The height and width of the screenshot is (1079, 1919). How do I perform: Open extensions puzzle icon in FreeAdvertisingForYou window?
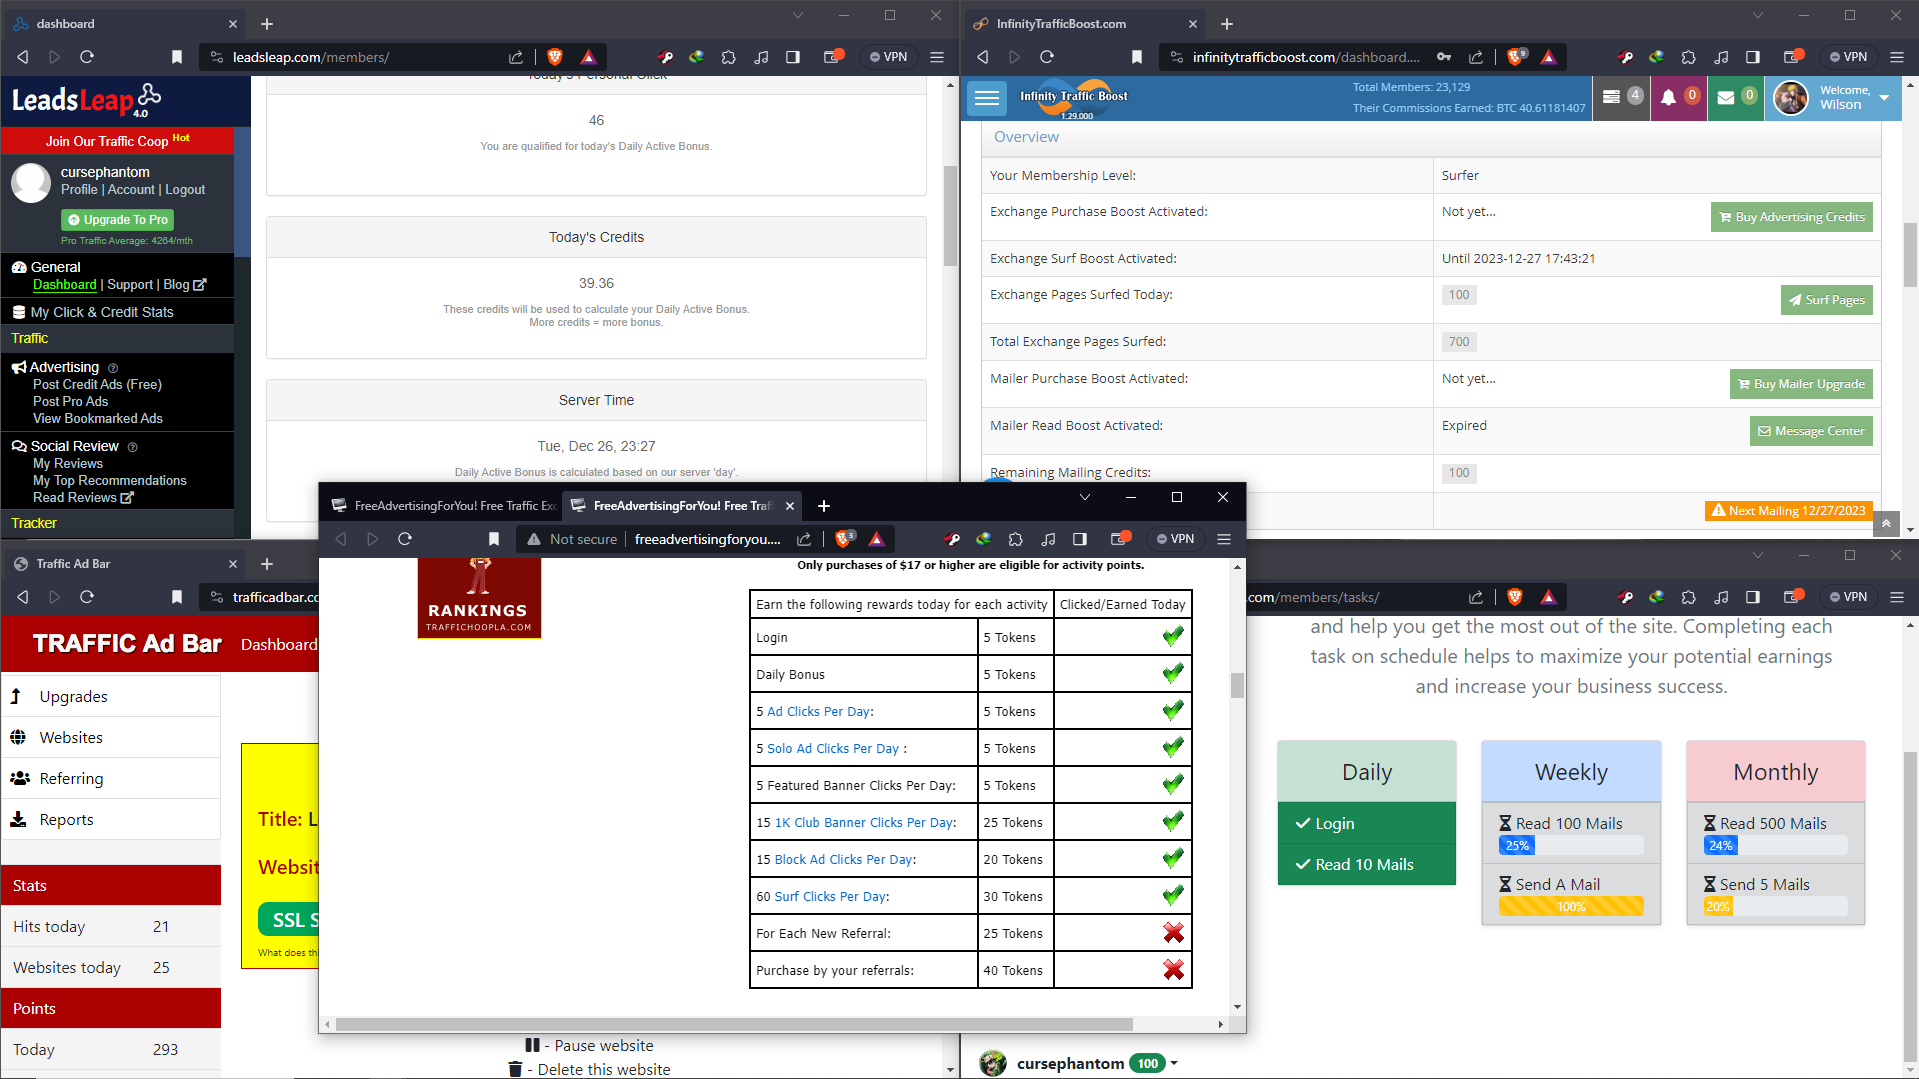tap(1016, 539)
